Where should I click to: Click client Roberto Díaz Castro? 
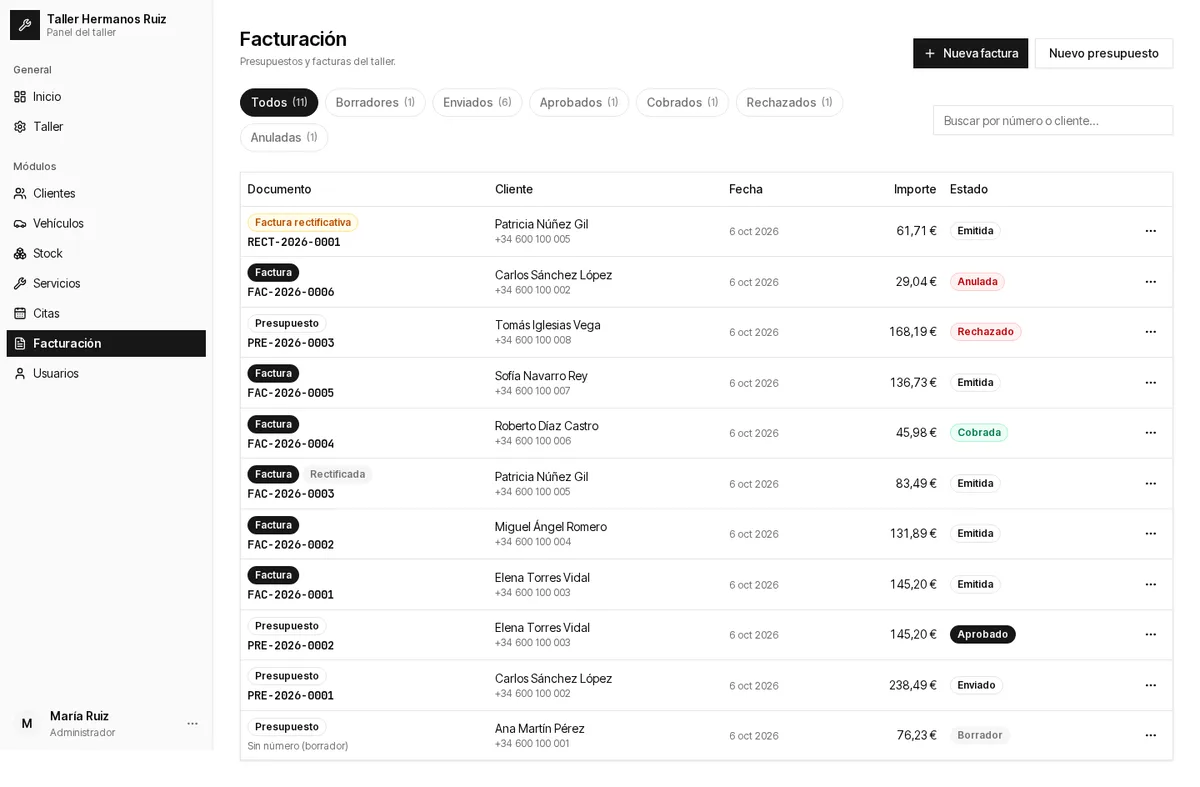(547, 427)
